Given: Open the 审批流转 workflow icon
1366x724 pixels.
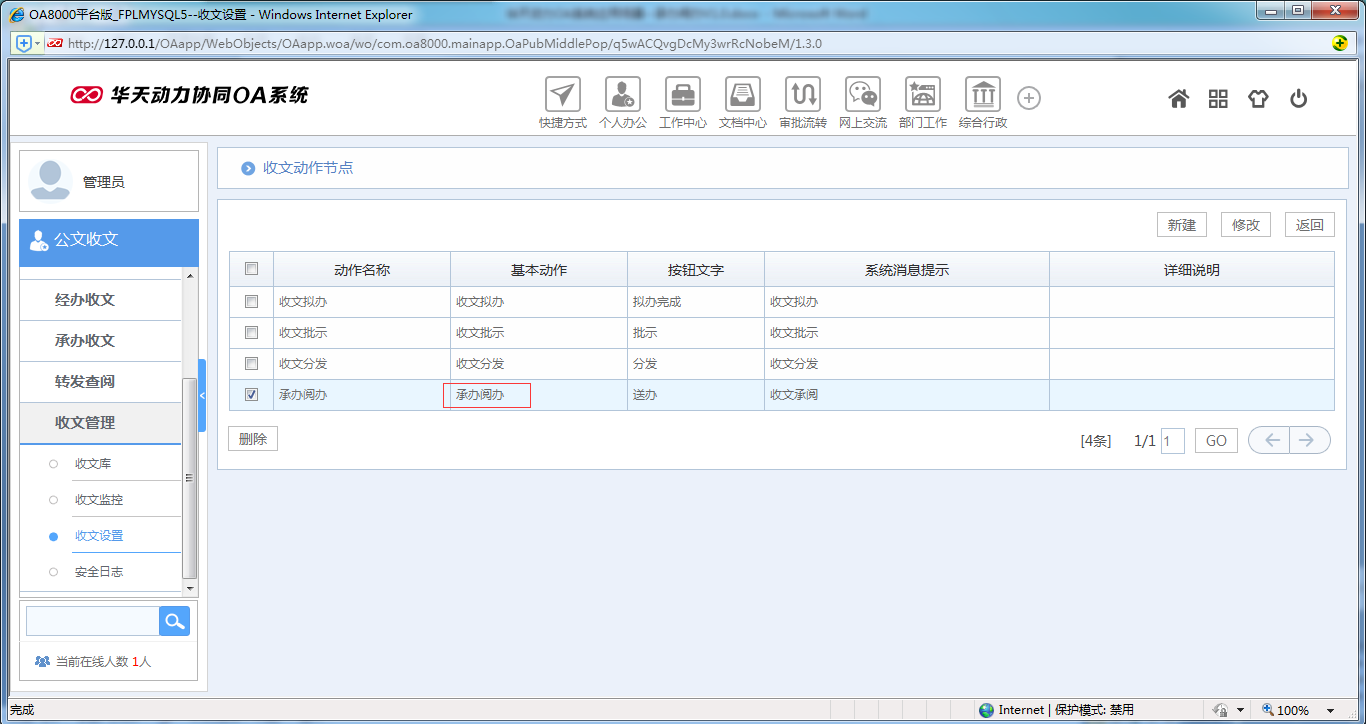Looking at the screenshot, I should point(803,95).
